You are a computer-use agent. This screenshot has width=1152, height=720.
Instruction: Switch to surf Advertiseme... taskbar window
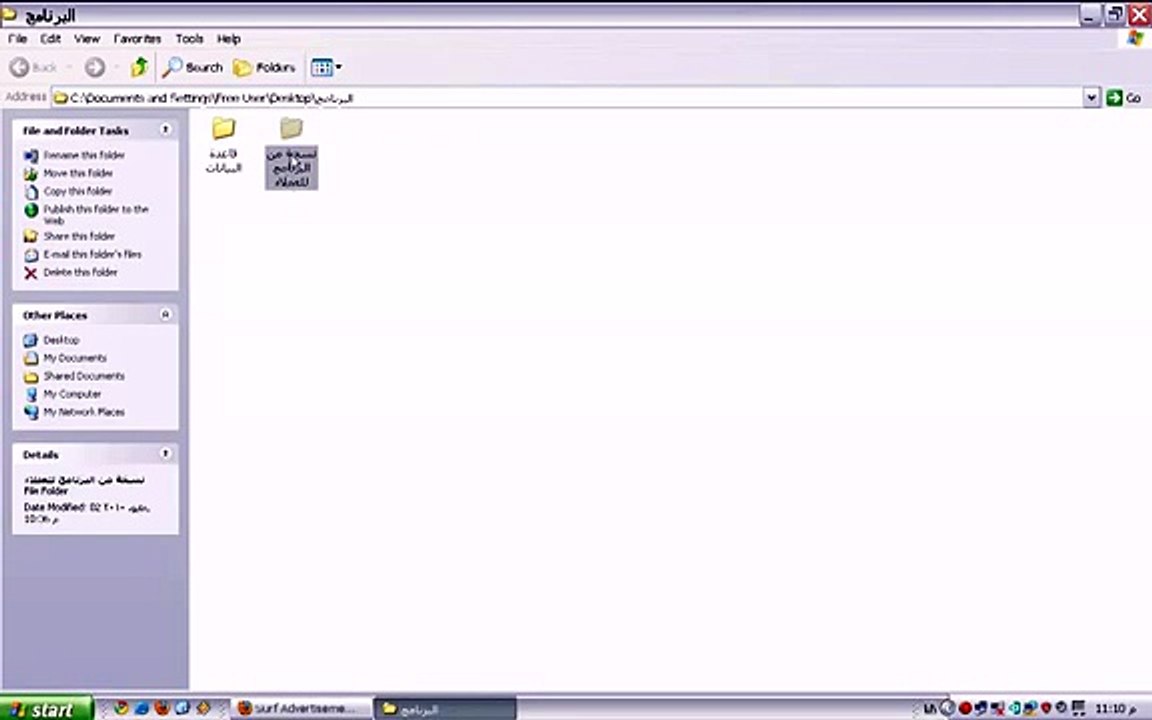(x=301, y=708)
